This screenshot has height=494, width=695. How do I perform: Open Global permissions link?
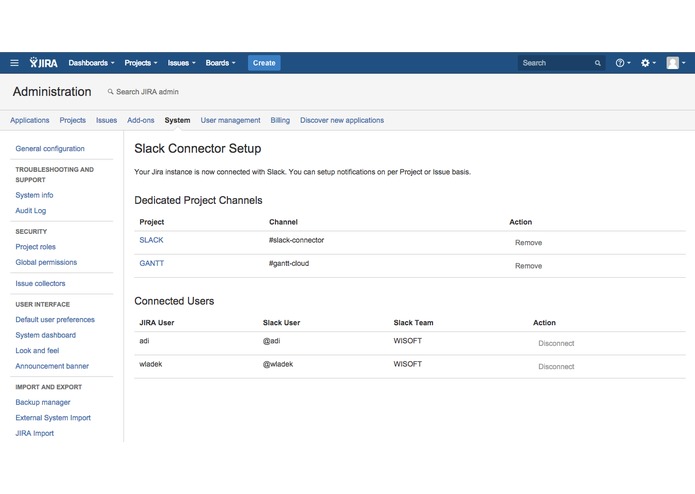tap(46, 262)
